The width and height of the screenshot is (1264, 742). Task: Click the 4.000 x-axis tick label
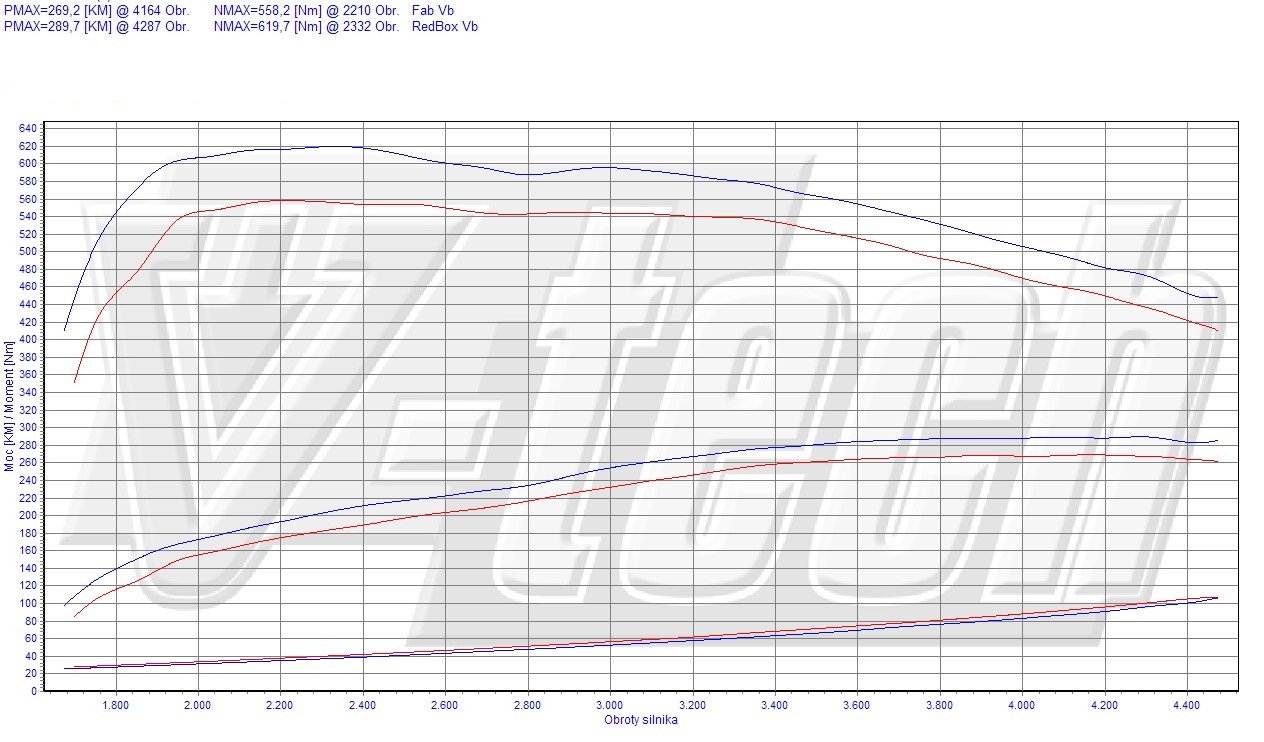click(x=1022, y=706)
